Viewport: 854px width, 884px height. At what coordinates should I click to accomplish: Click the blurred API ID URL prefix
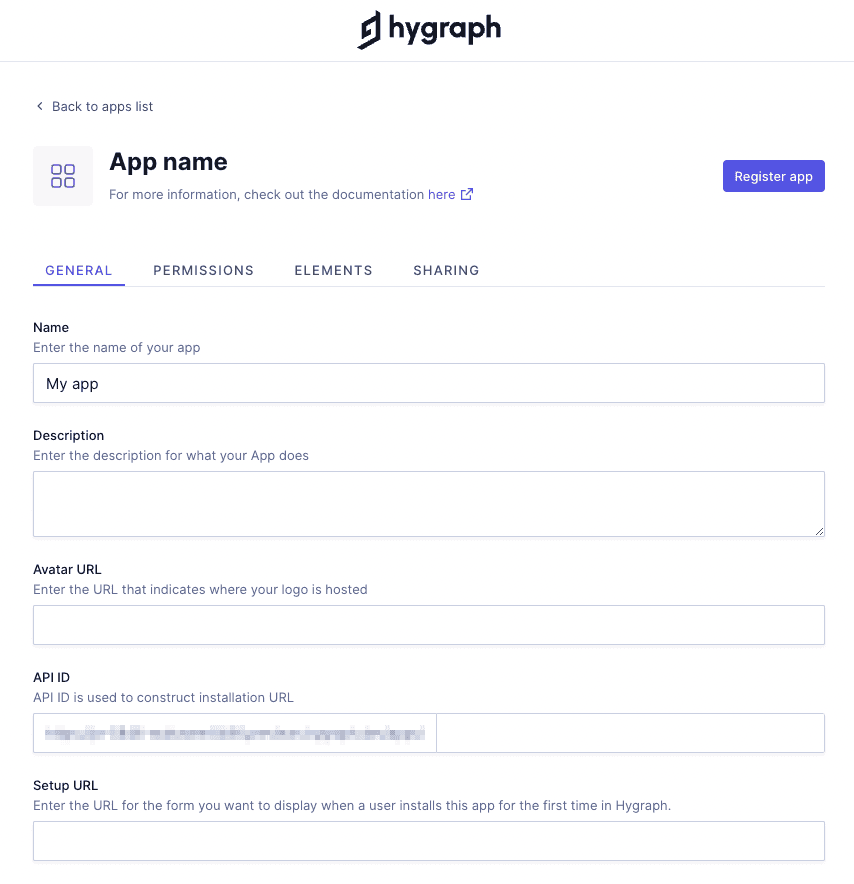(235, 733)
